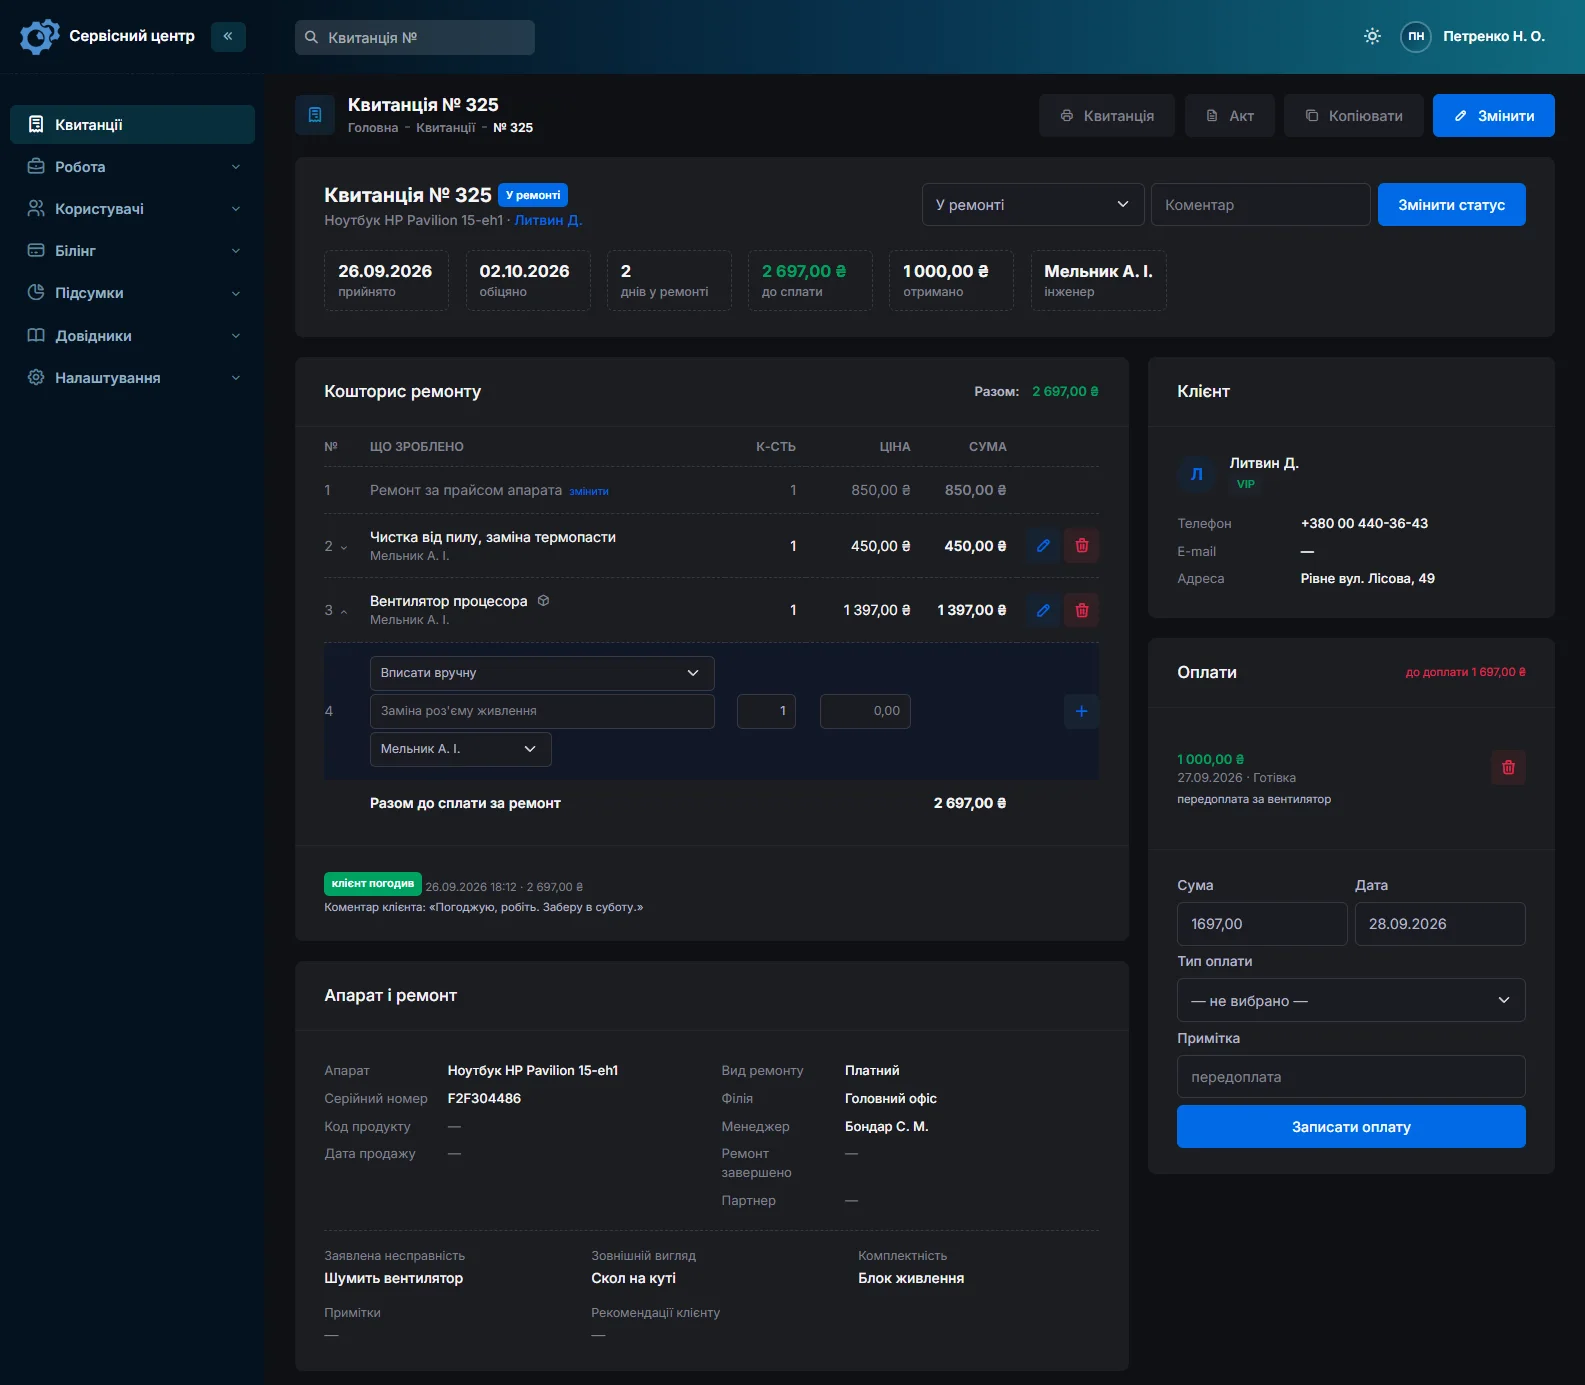Delete the 1 000,00 ₴ payment record
This screenshot has height=1385, width=1585.
(x=1509, y=768)
